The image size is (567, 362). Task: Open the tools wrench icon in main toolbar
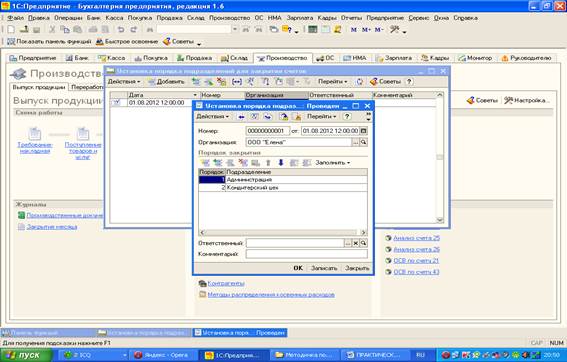394,30
